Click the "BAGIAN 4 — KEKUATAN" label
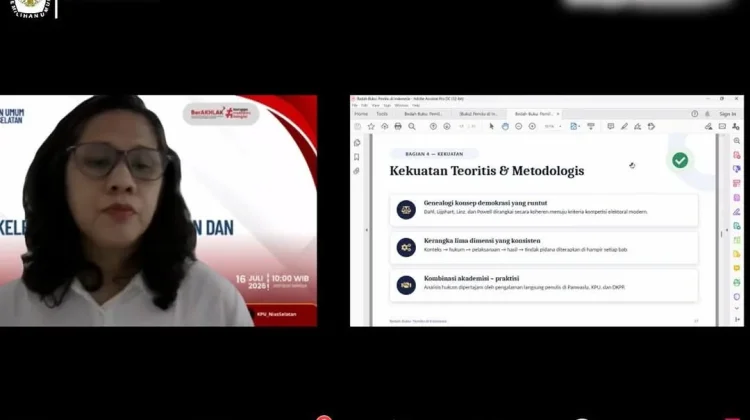 [434, 154]
